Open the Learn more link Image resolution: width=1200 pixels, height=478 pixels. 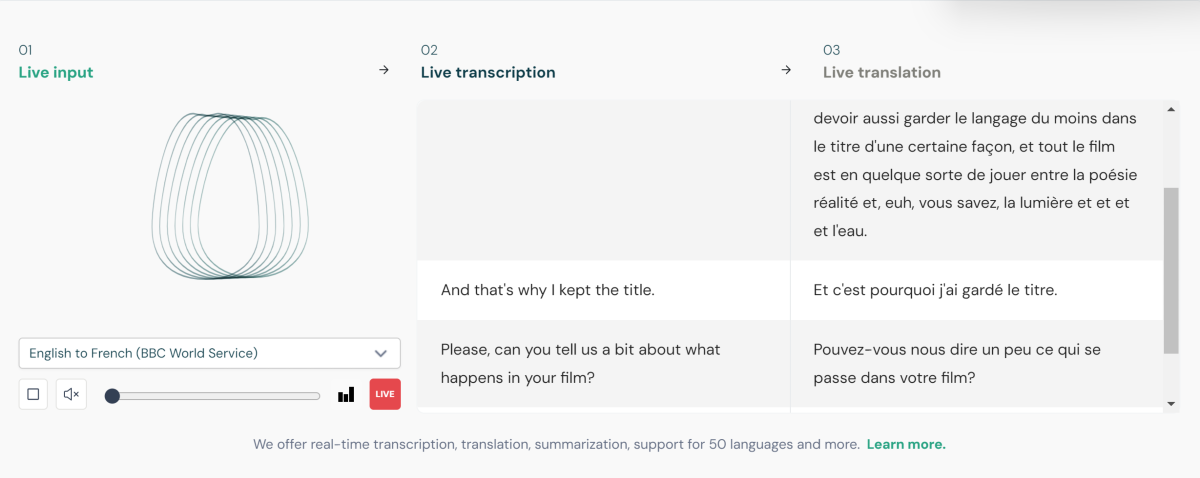[906, 444]
